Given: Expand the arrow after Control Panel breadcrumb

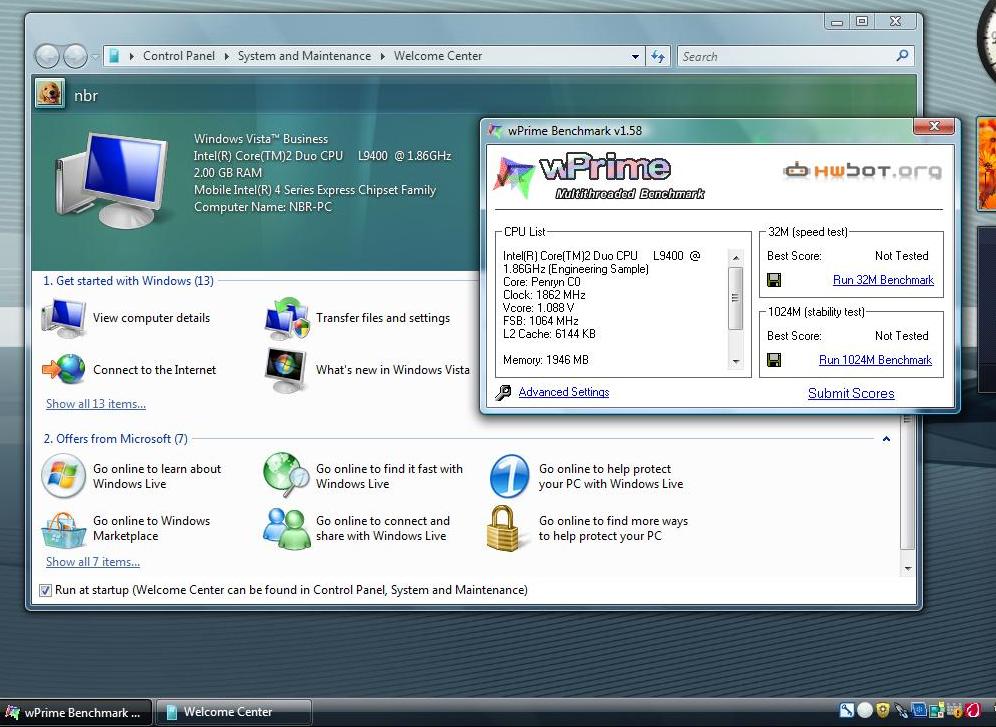Looking at the screenshot, I should click(226, 57).
